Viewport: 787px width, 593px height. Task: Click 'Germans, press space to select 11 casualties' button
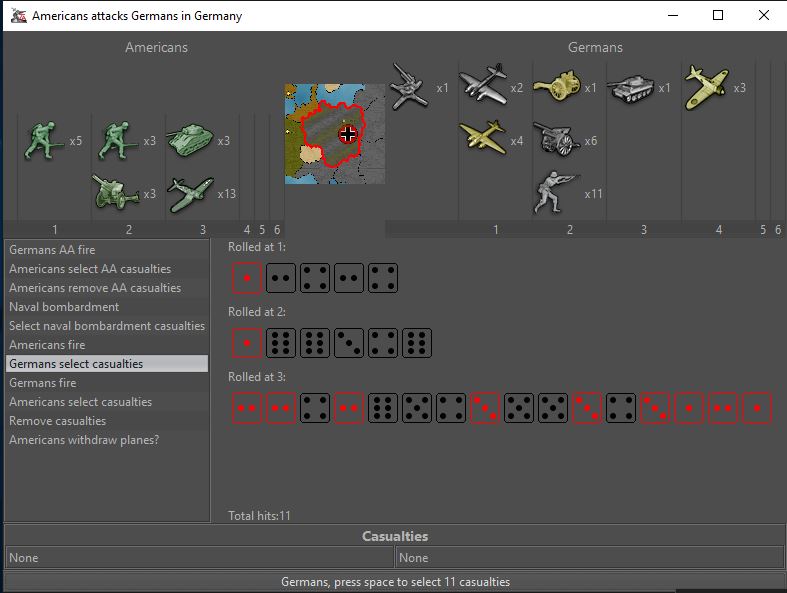(395, 582)
